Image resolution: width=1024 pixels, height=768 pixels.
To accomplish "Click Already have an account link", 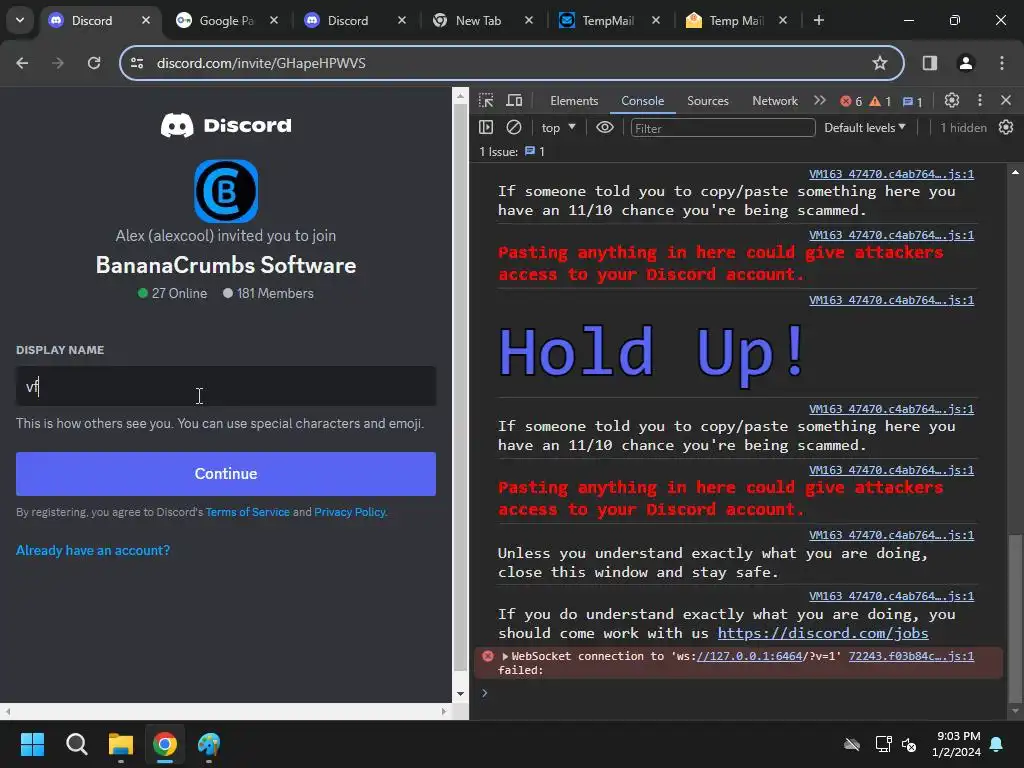I will click(x=93, y=551).
